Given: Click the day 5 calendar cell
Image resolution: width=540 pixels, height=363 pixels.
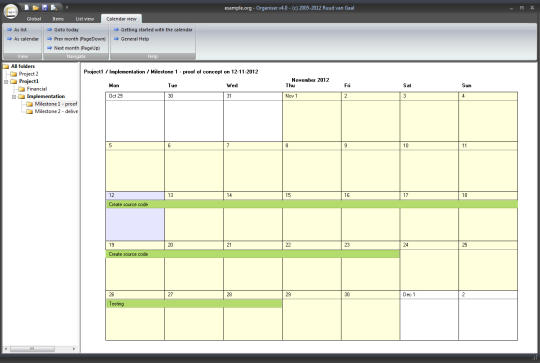Looking at the screenshot, I should 135,166.
